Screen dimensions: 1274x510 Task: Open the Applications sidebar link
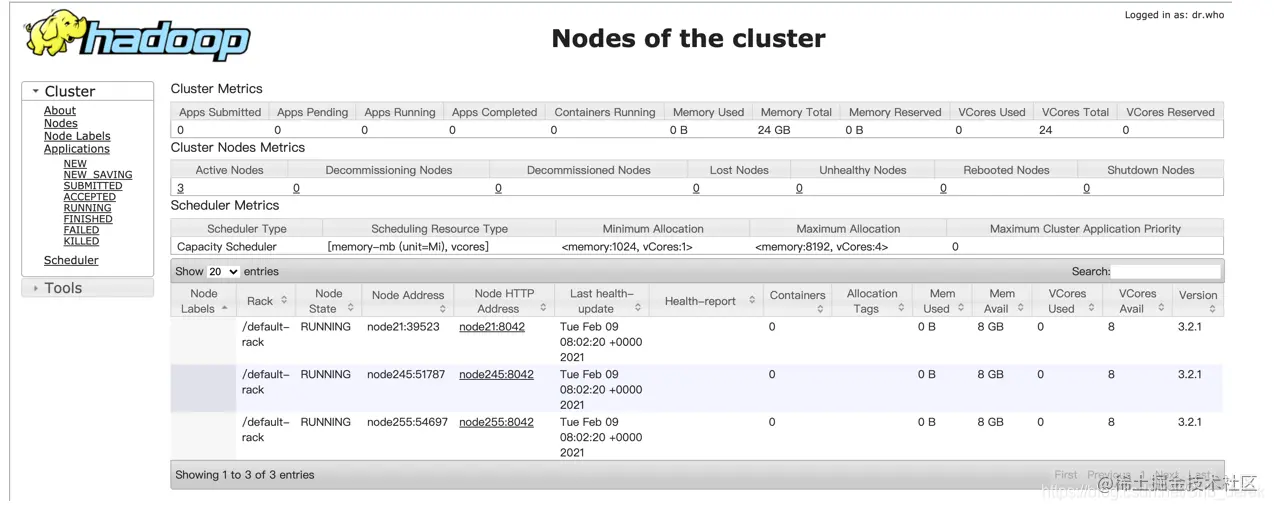[77, 149]
